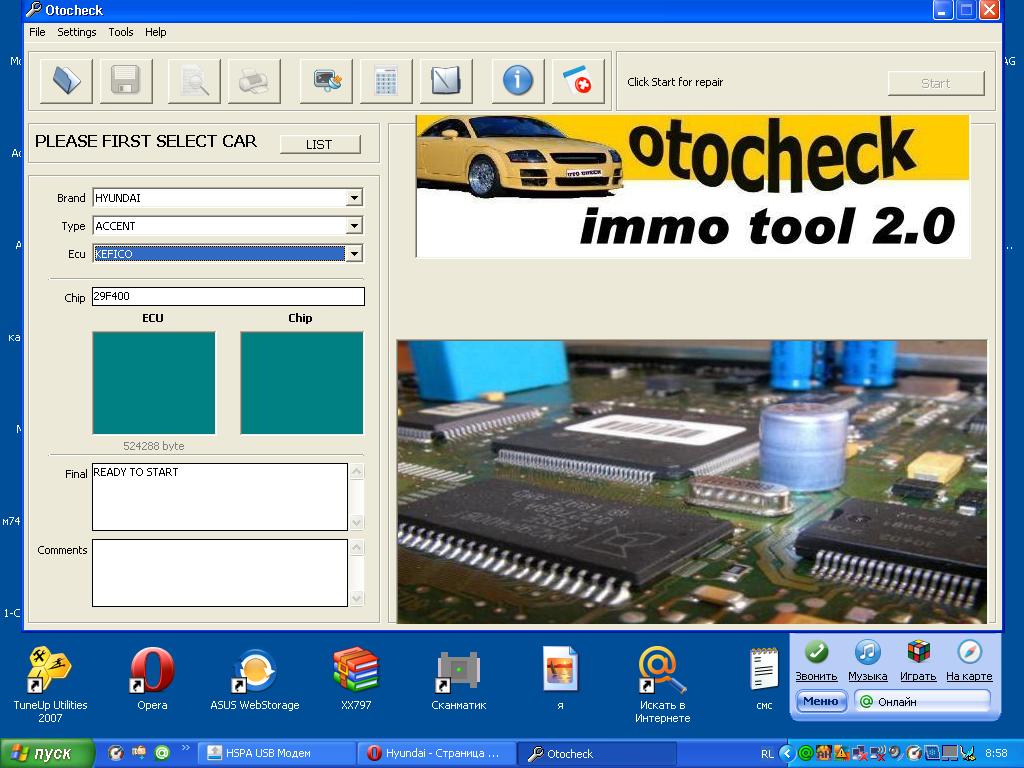Click the otocheck immo tool banner
Viewport: 1024px width, 768px height.
pyautogui.click(x=693, y=187)
